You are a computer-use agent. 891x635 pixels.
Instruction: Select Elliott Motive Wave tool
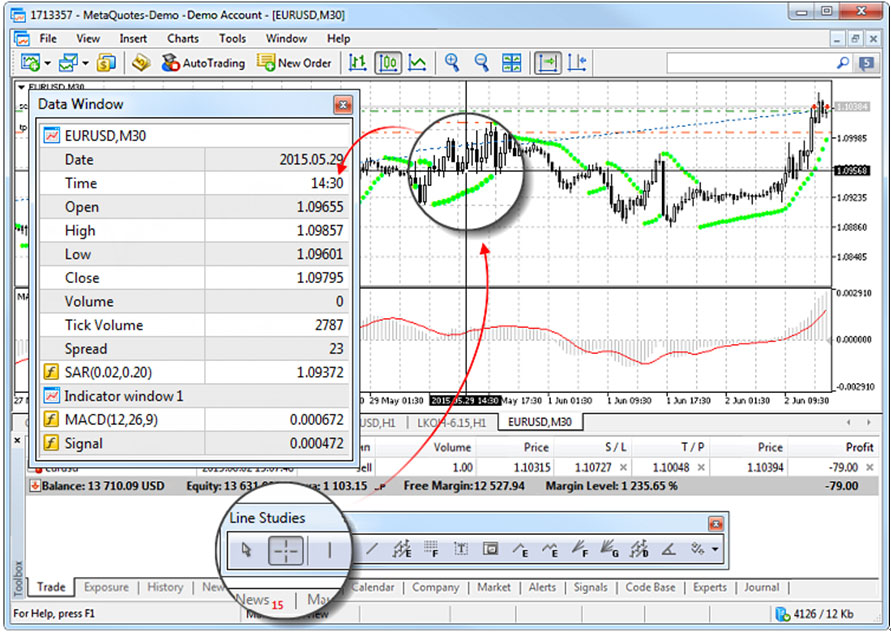[x=520, y=549]
